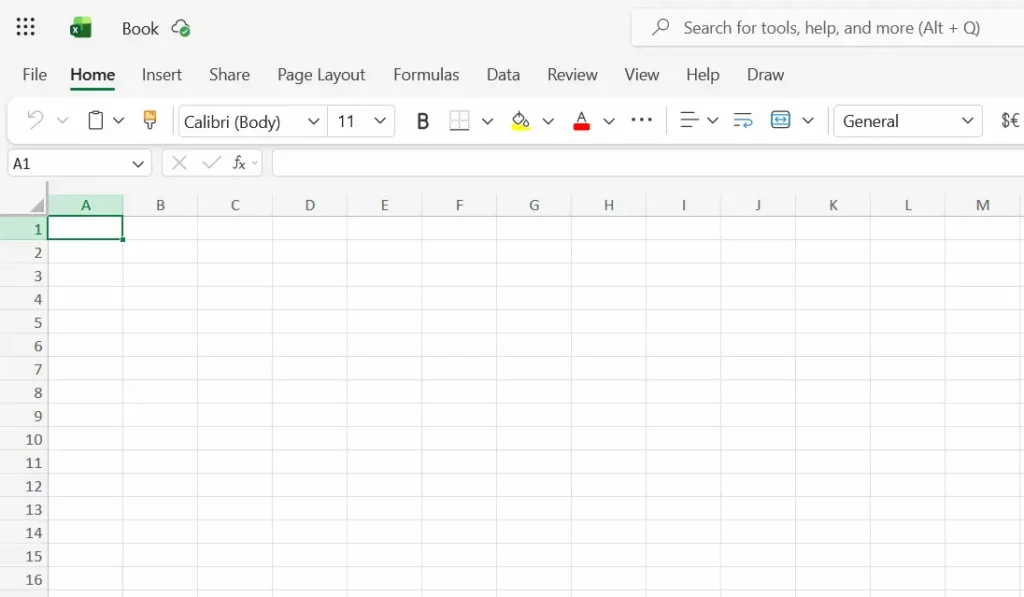
Task: Toggle bold formatting
Action: [x=423, y=121]
